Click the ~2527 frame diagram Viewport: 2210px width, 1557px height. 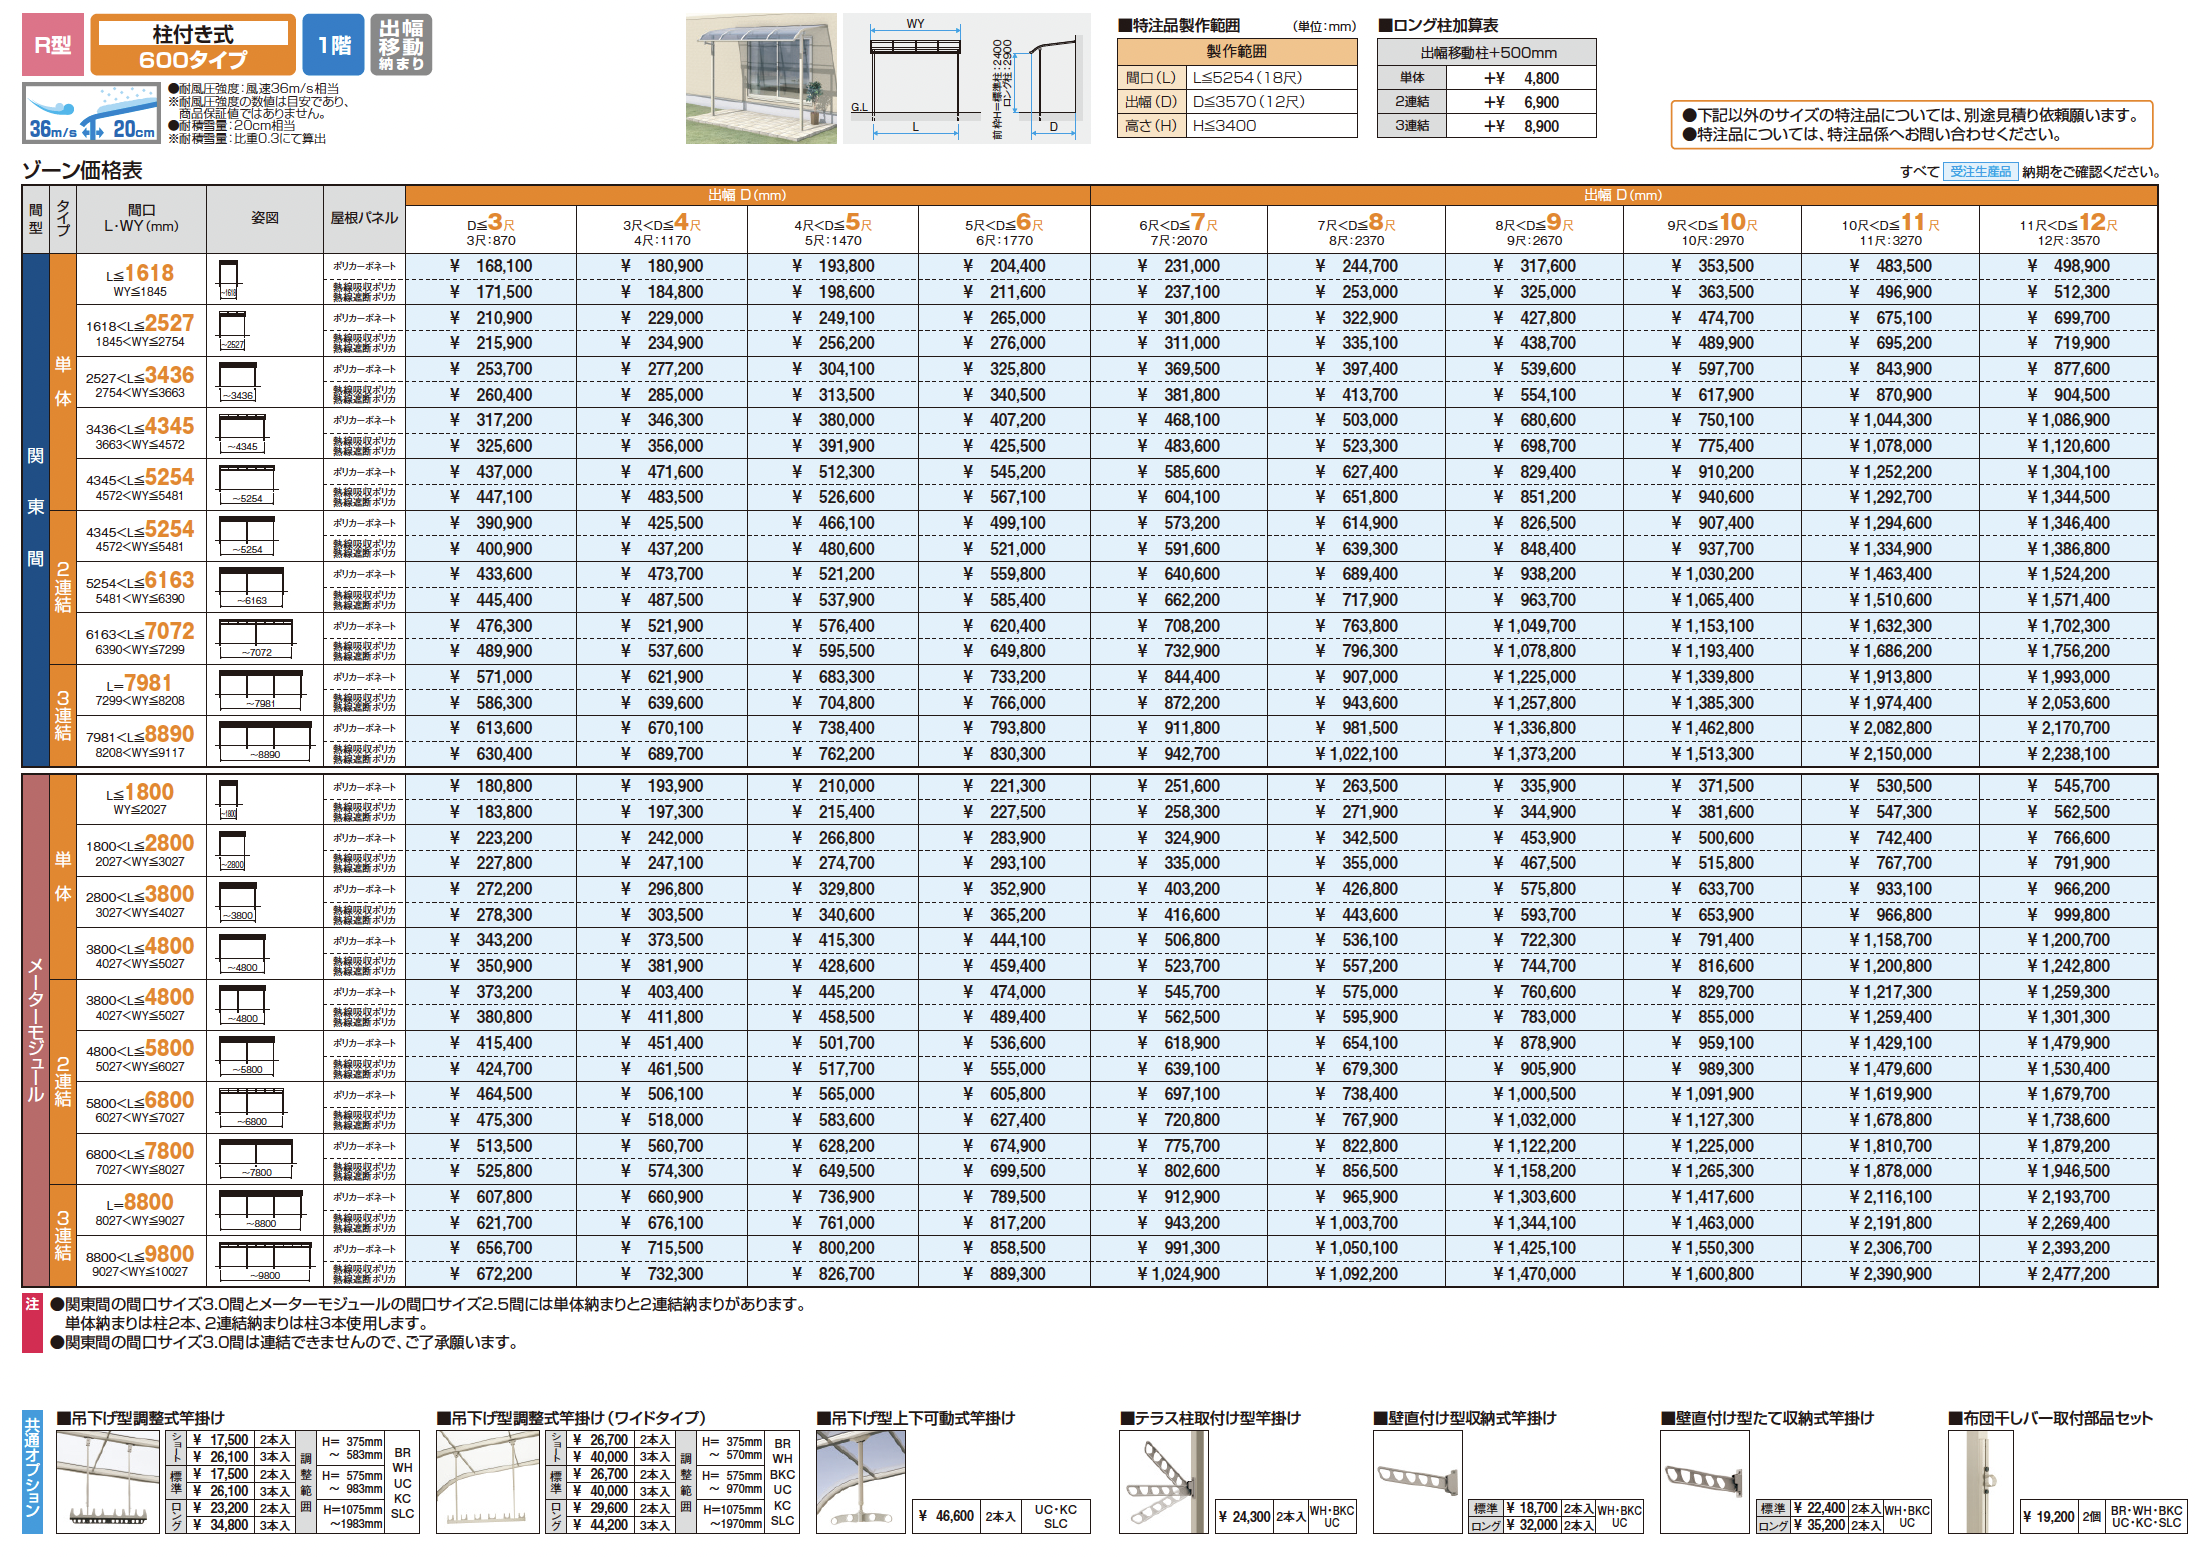tap(231, 330)
